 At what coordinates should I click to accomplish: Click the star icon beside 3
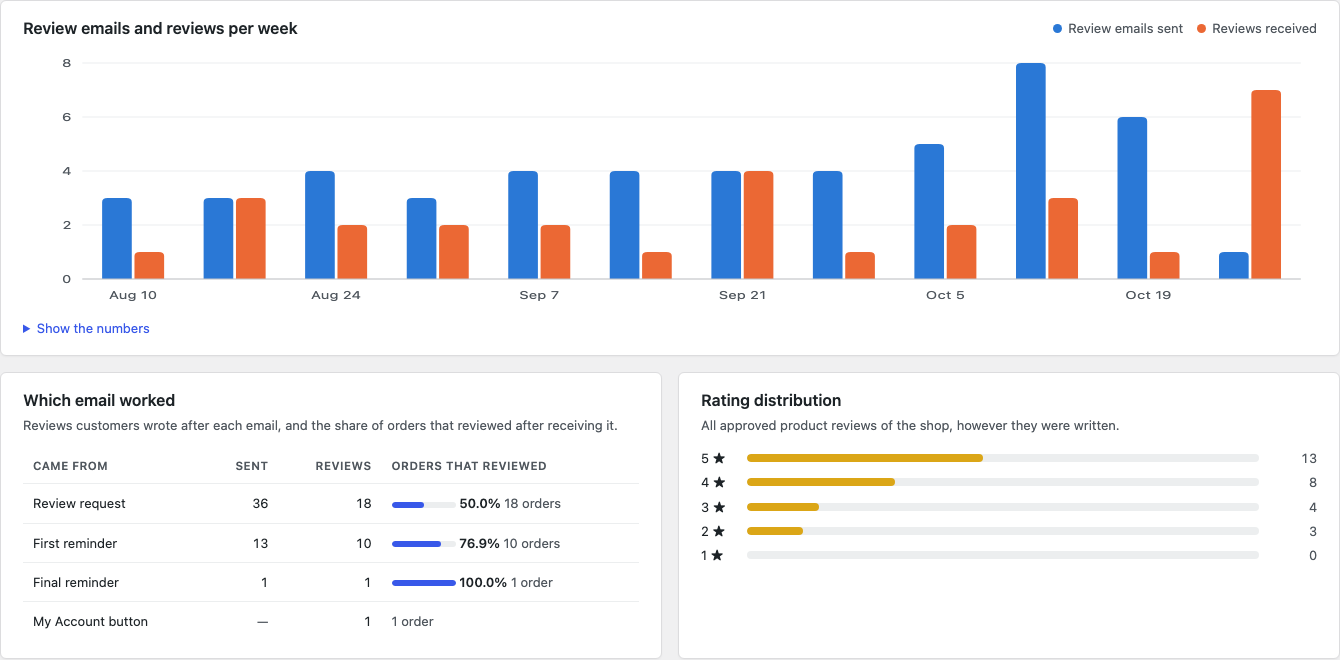[x=719, y=507]
